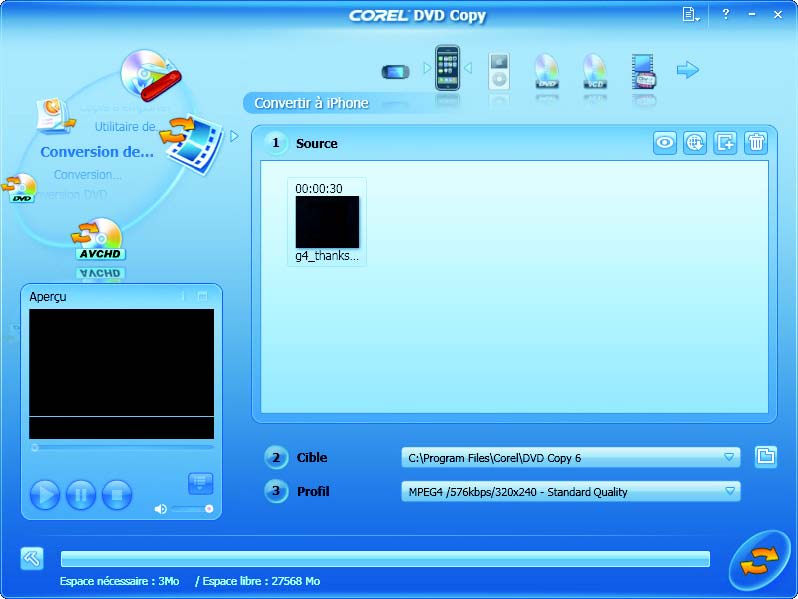This screenshot has width=798, height=599.
Task: Select the iPhone device conversion icon
Action: [x=447, y=68]
